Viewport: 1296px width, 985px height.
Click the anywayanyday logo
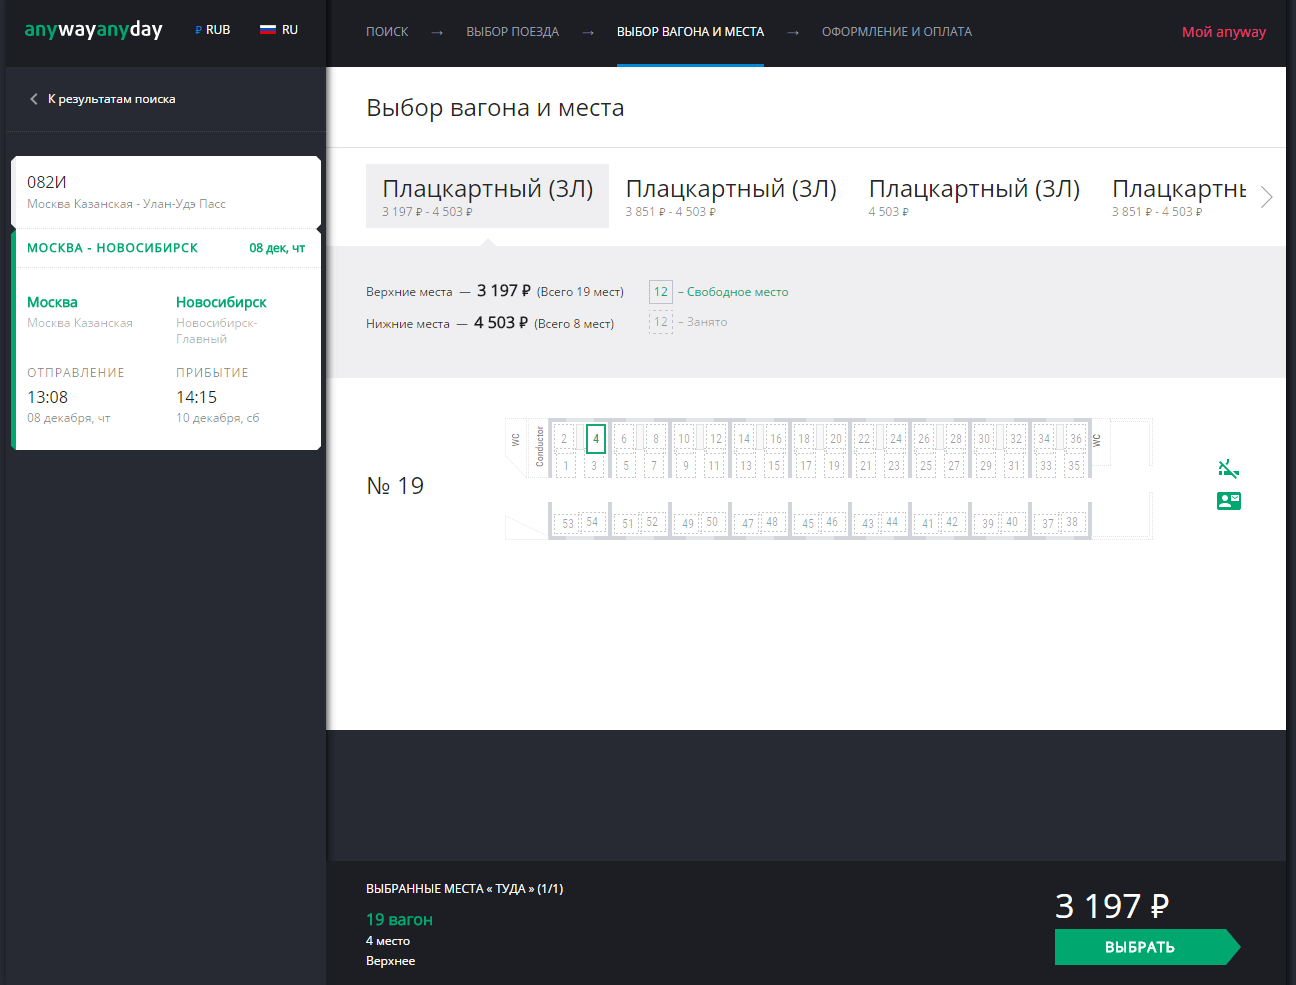(x=93, y=30)
